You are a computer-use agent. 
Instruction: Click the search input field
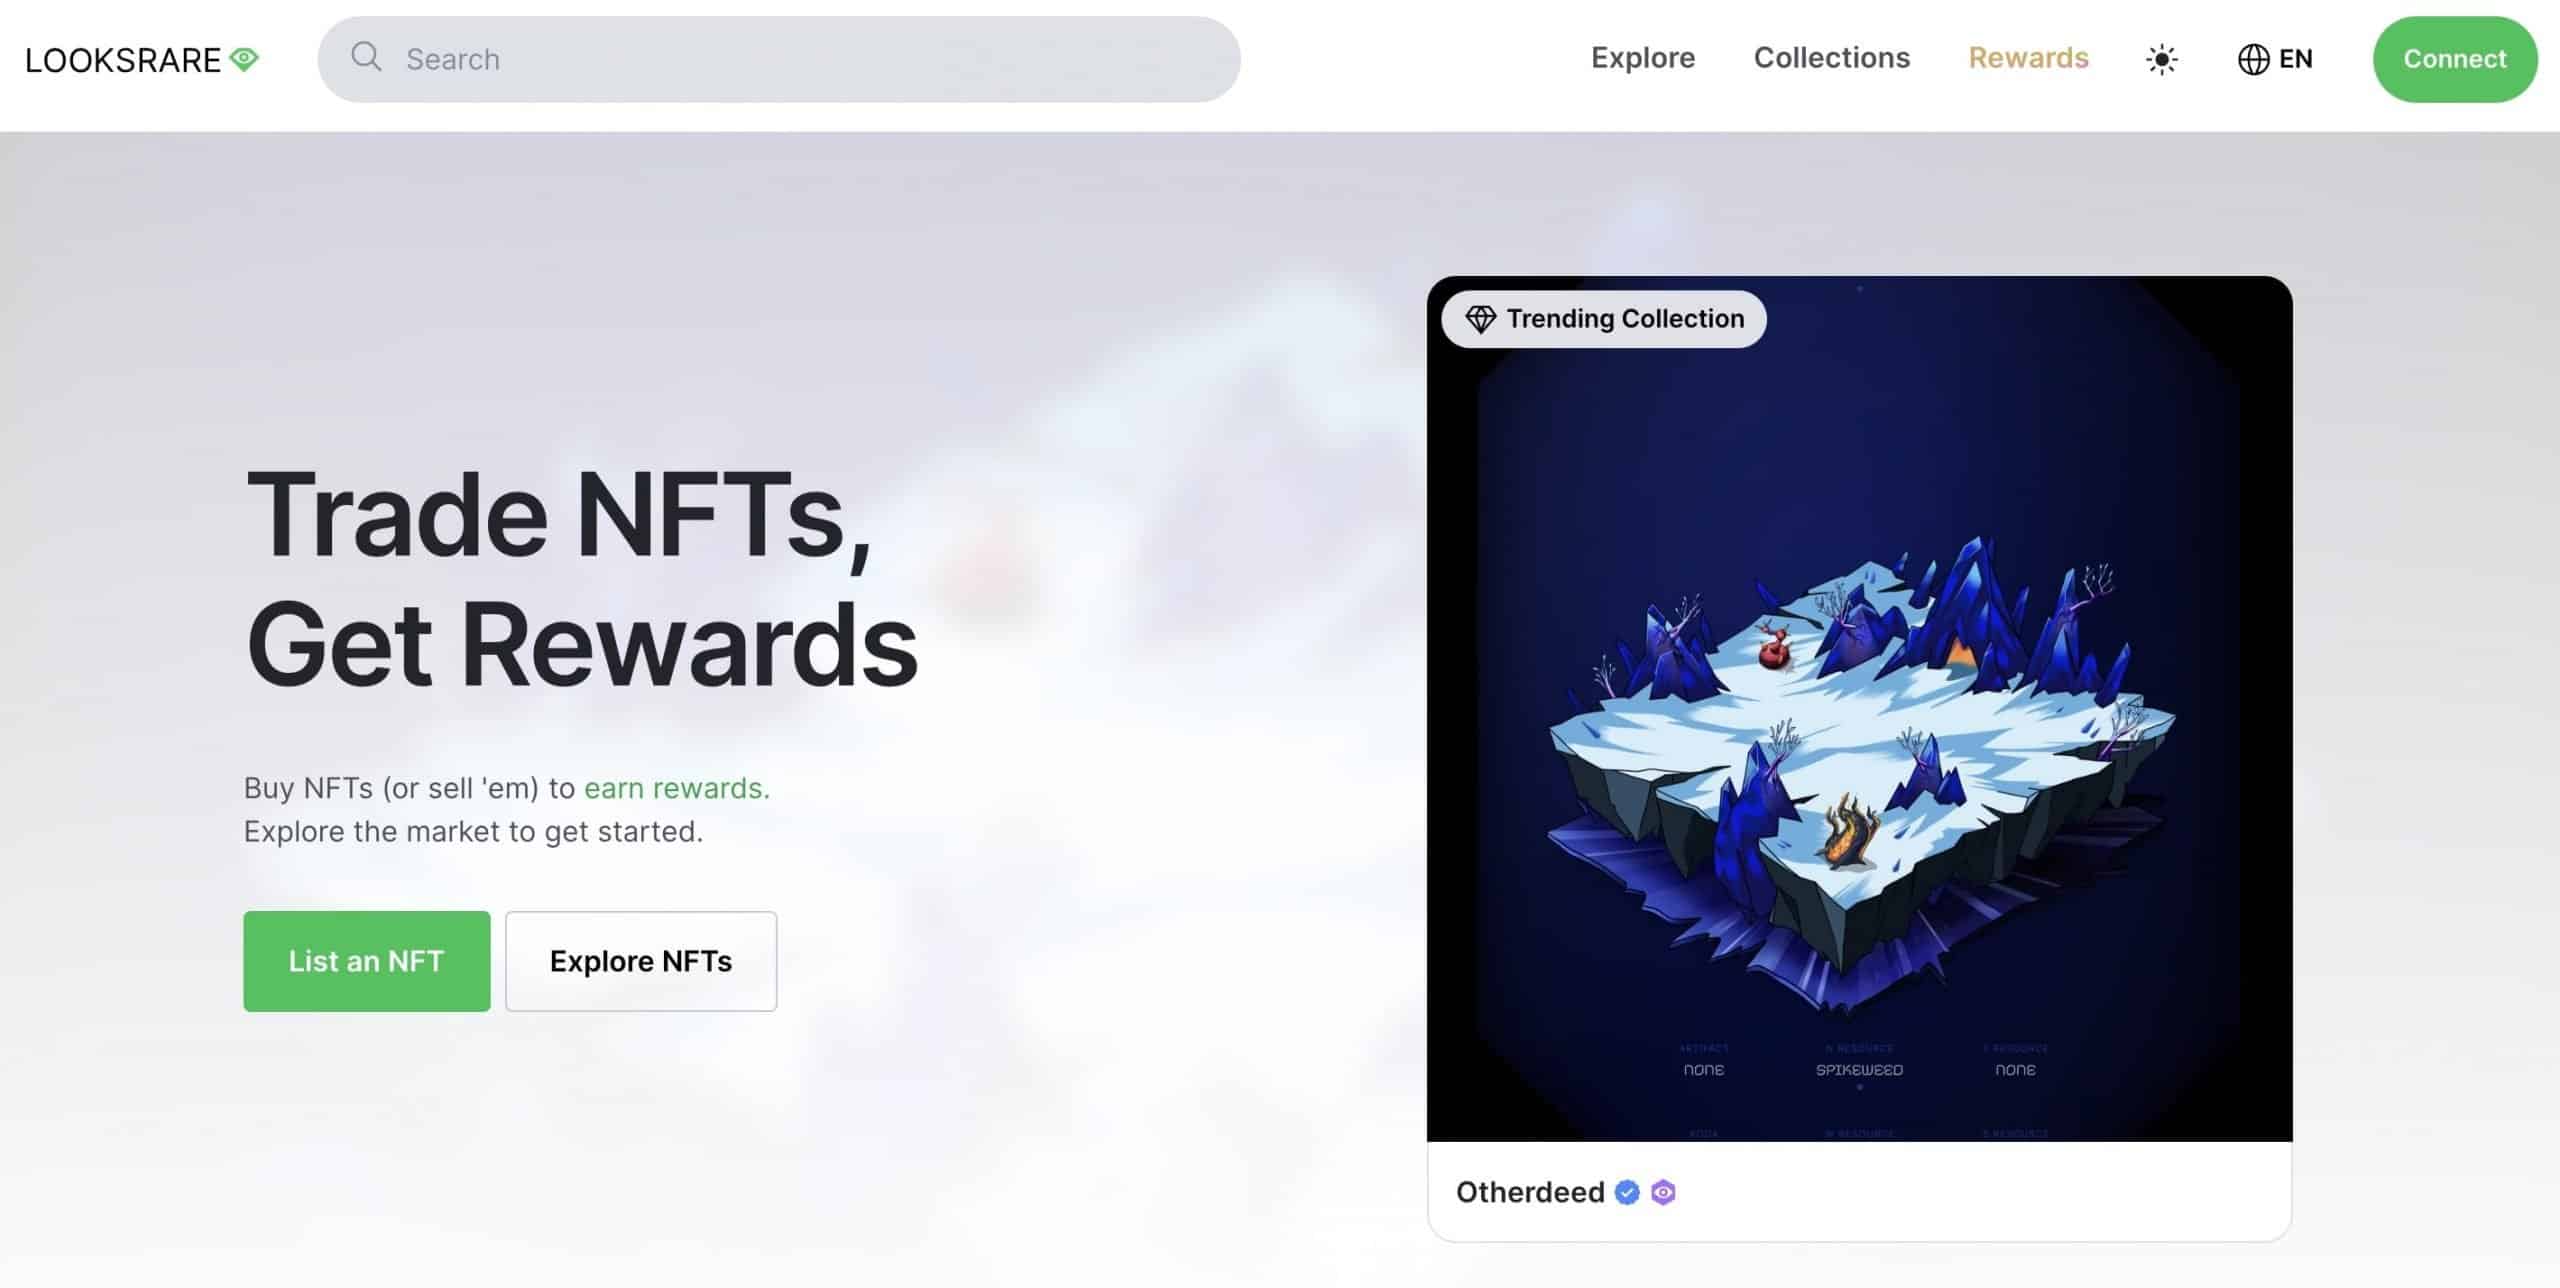780,59
